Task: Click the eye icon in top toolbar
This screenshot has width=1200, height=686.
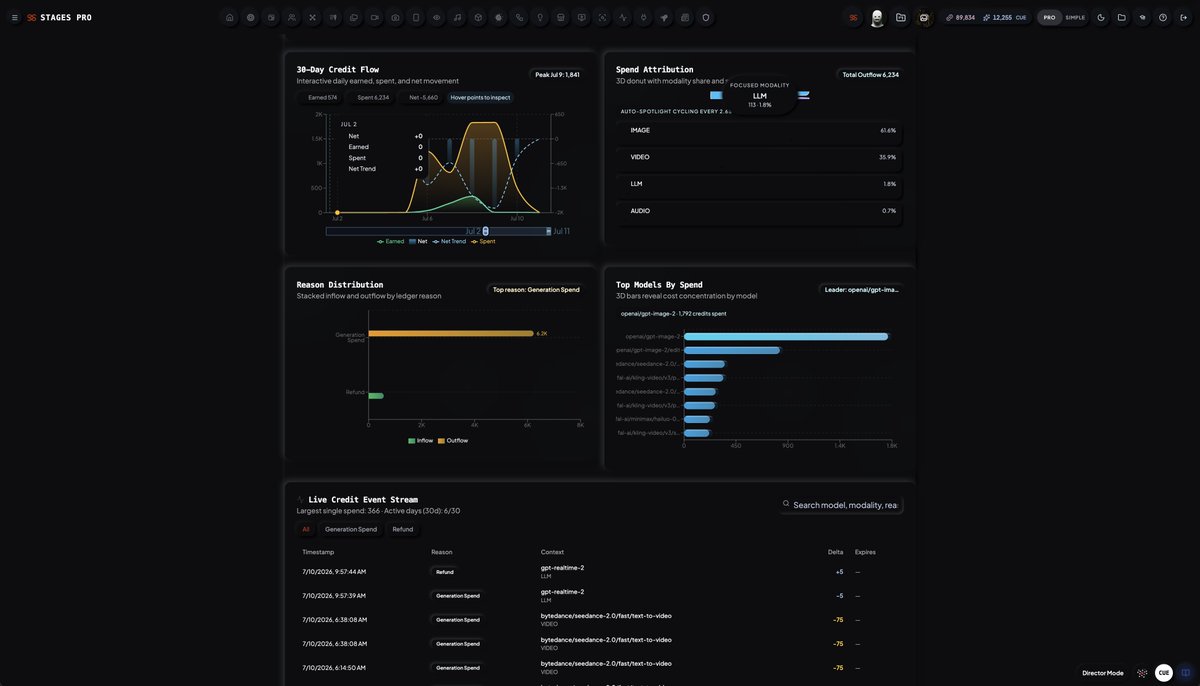Action: click(437, 17)
